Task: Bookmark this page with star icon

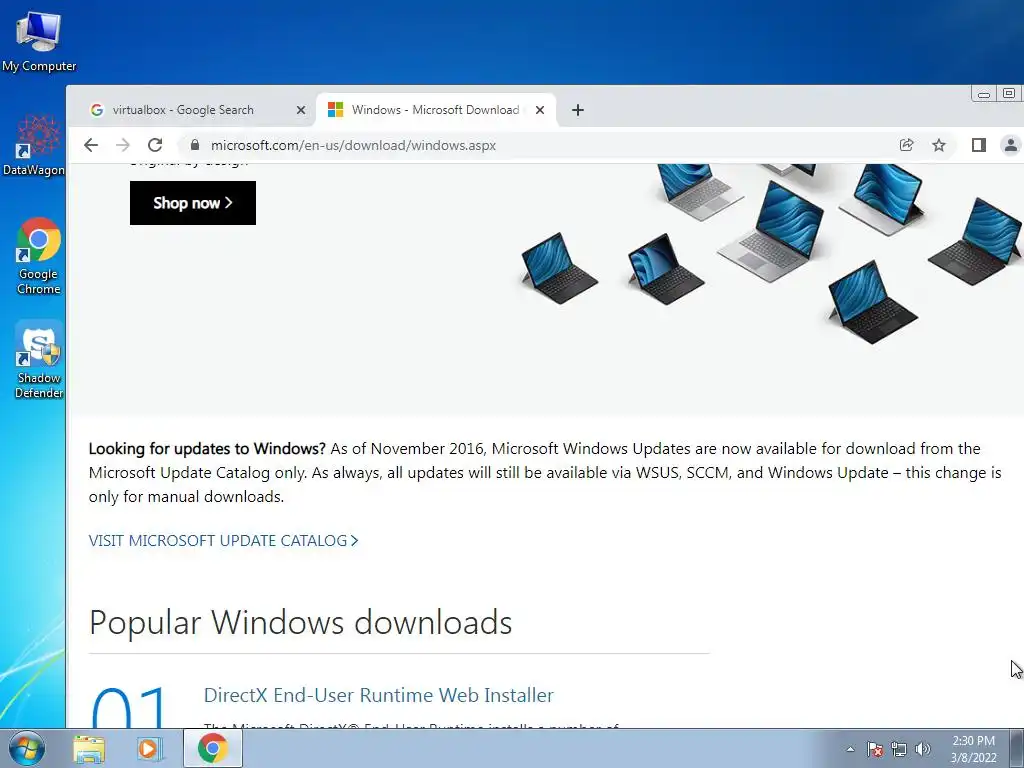Action: (939, 145)
